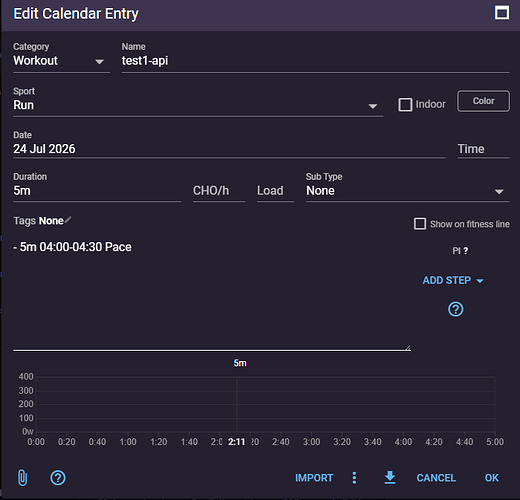
Task: Click the 3:00 tick on chart axis
Action: pos(311,442)
